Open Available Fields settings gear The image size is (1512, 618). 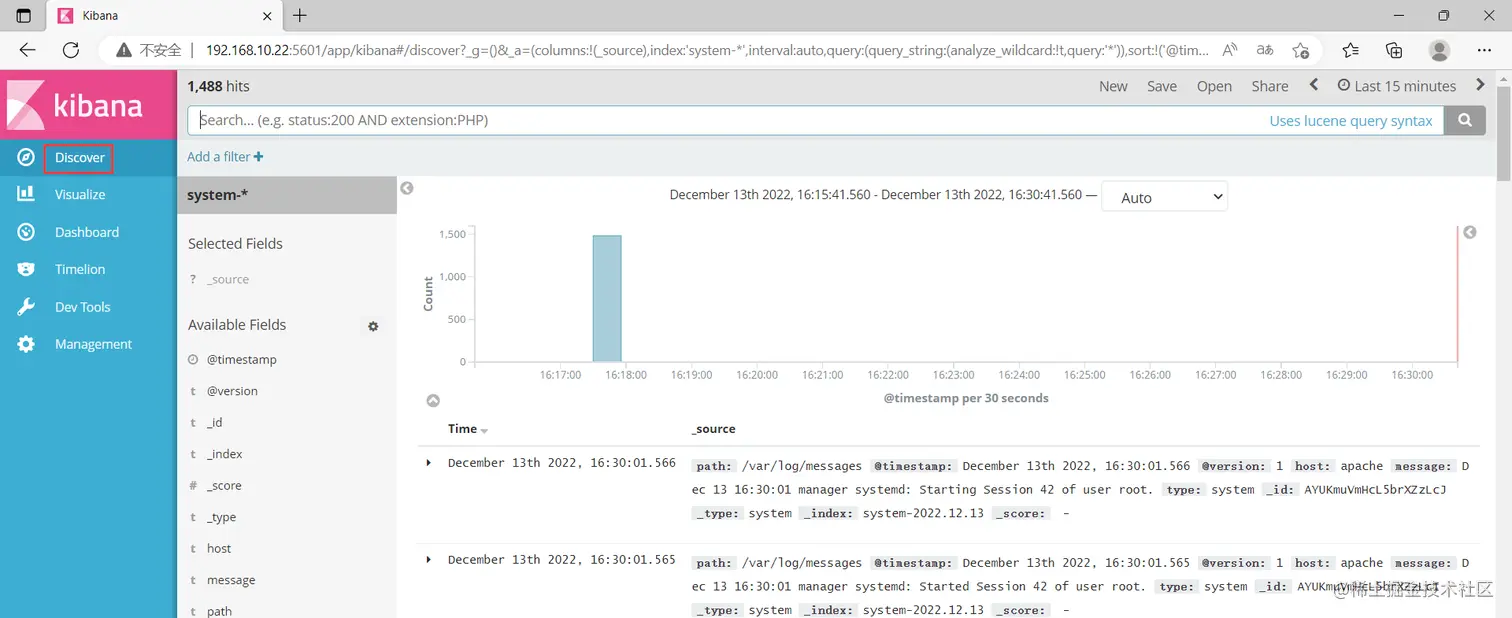[x=373, y=326]
